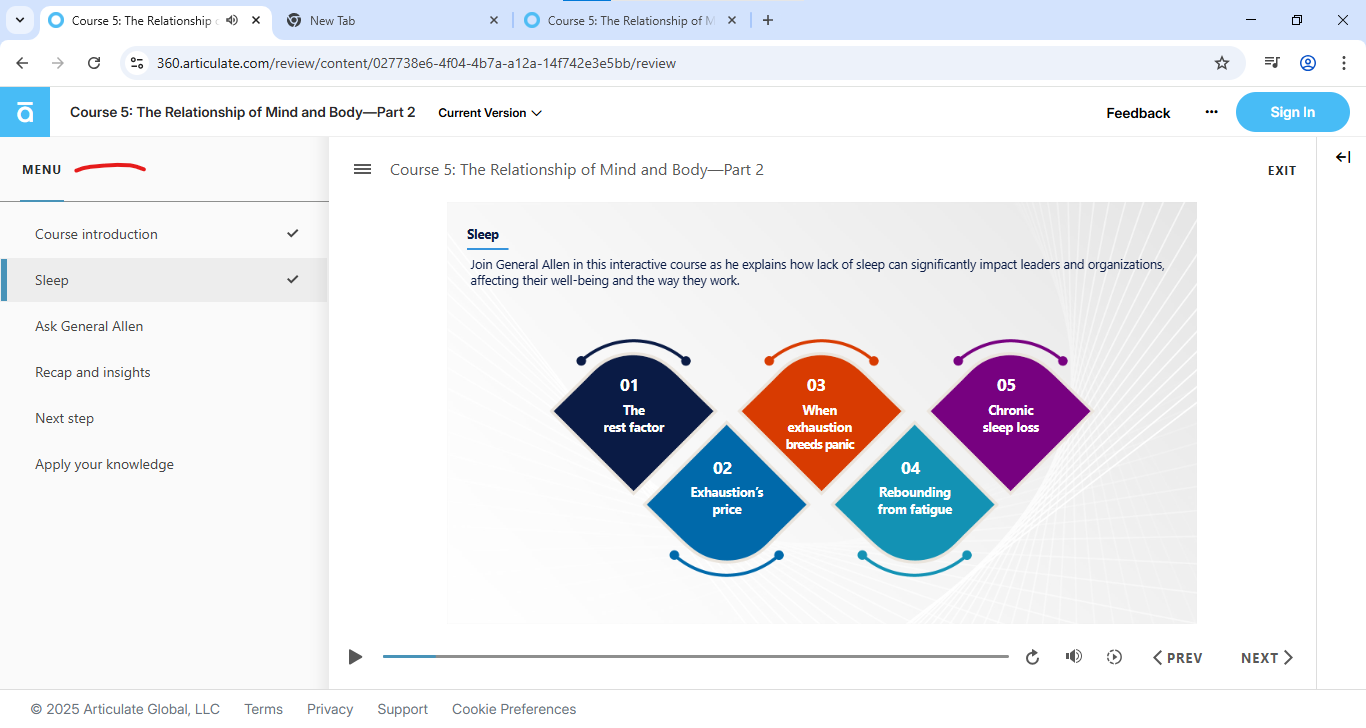Collapse the right sidebar panel arrow

coord(1343,157)
